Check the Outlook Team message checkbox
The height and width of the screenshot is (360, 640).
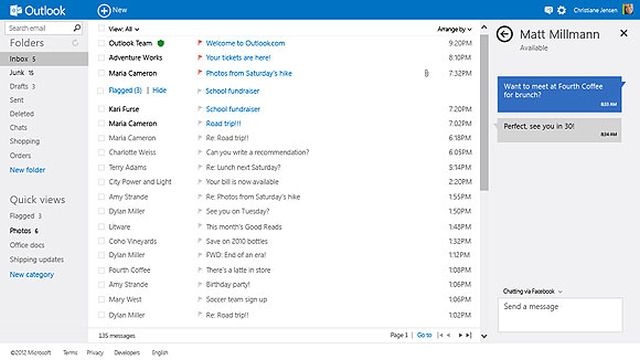[101, 43]
